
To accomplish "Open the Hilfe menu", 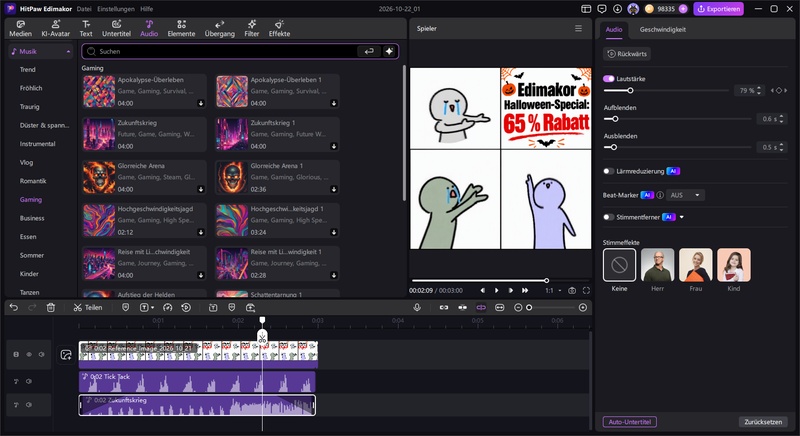I will 146,9.
